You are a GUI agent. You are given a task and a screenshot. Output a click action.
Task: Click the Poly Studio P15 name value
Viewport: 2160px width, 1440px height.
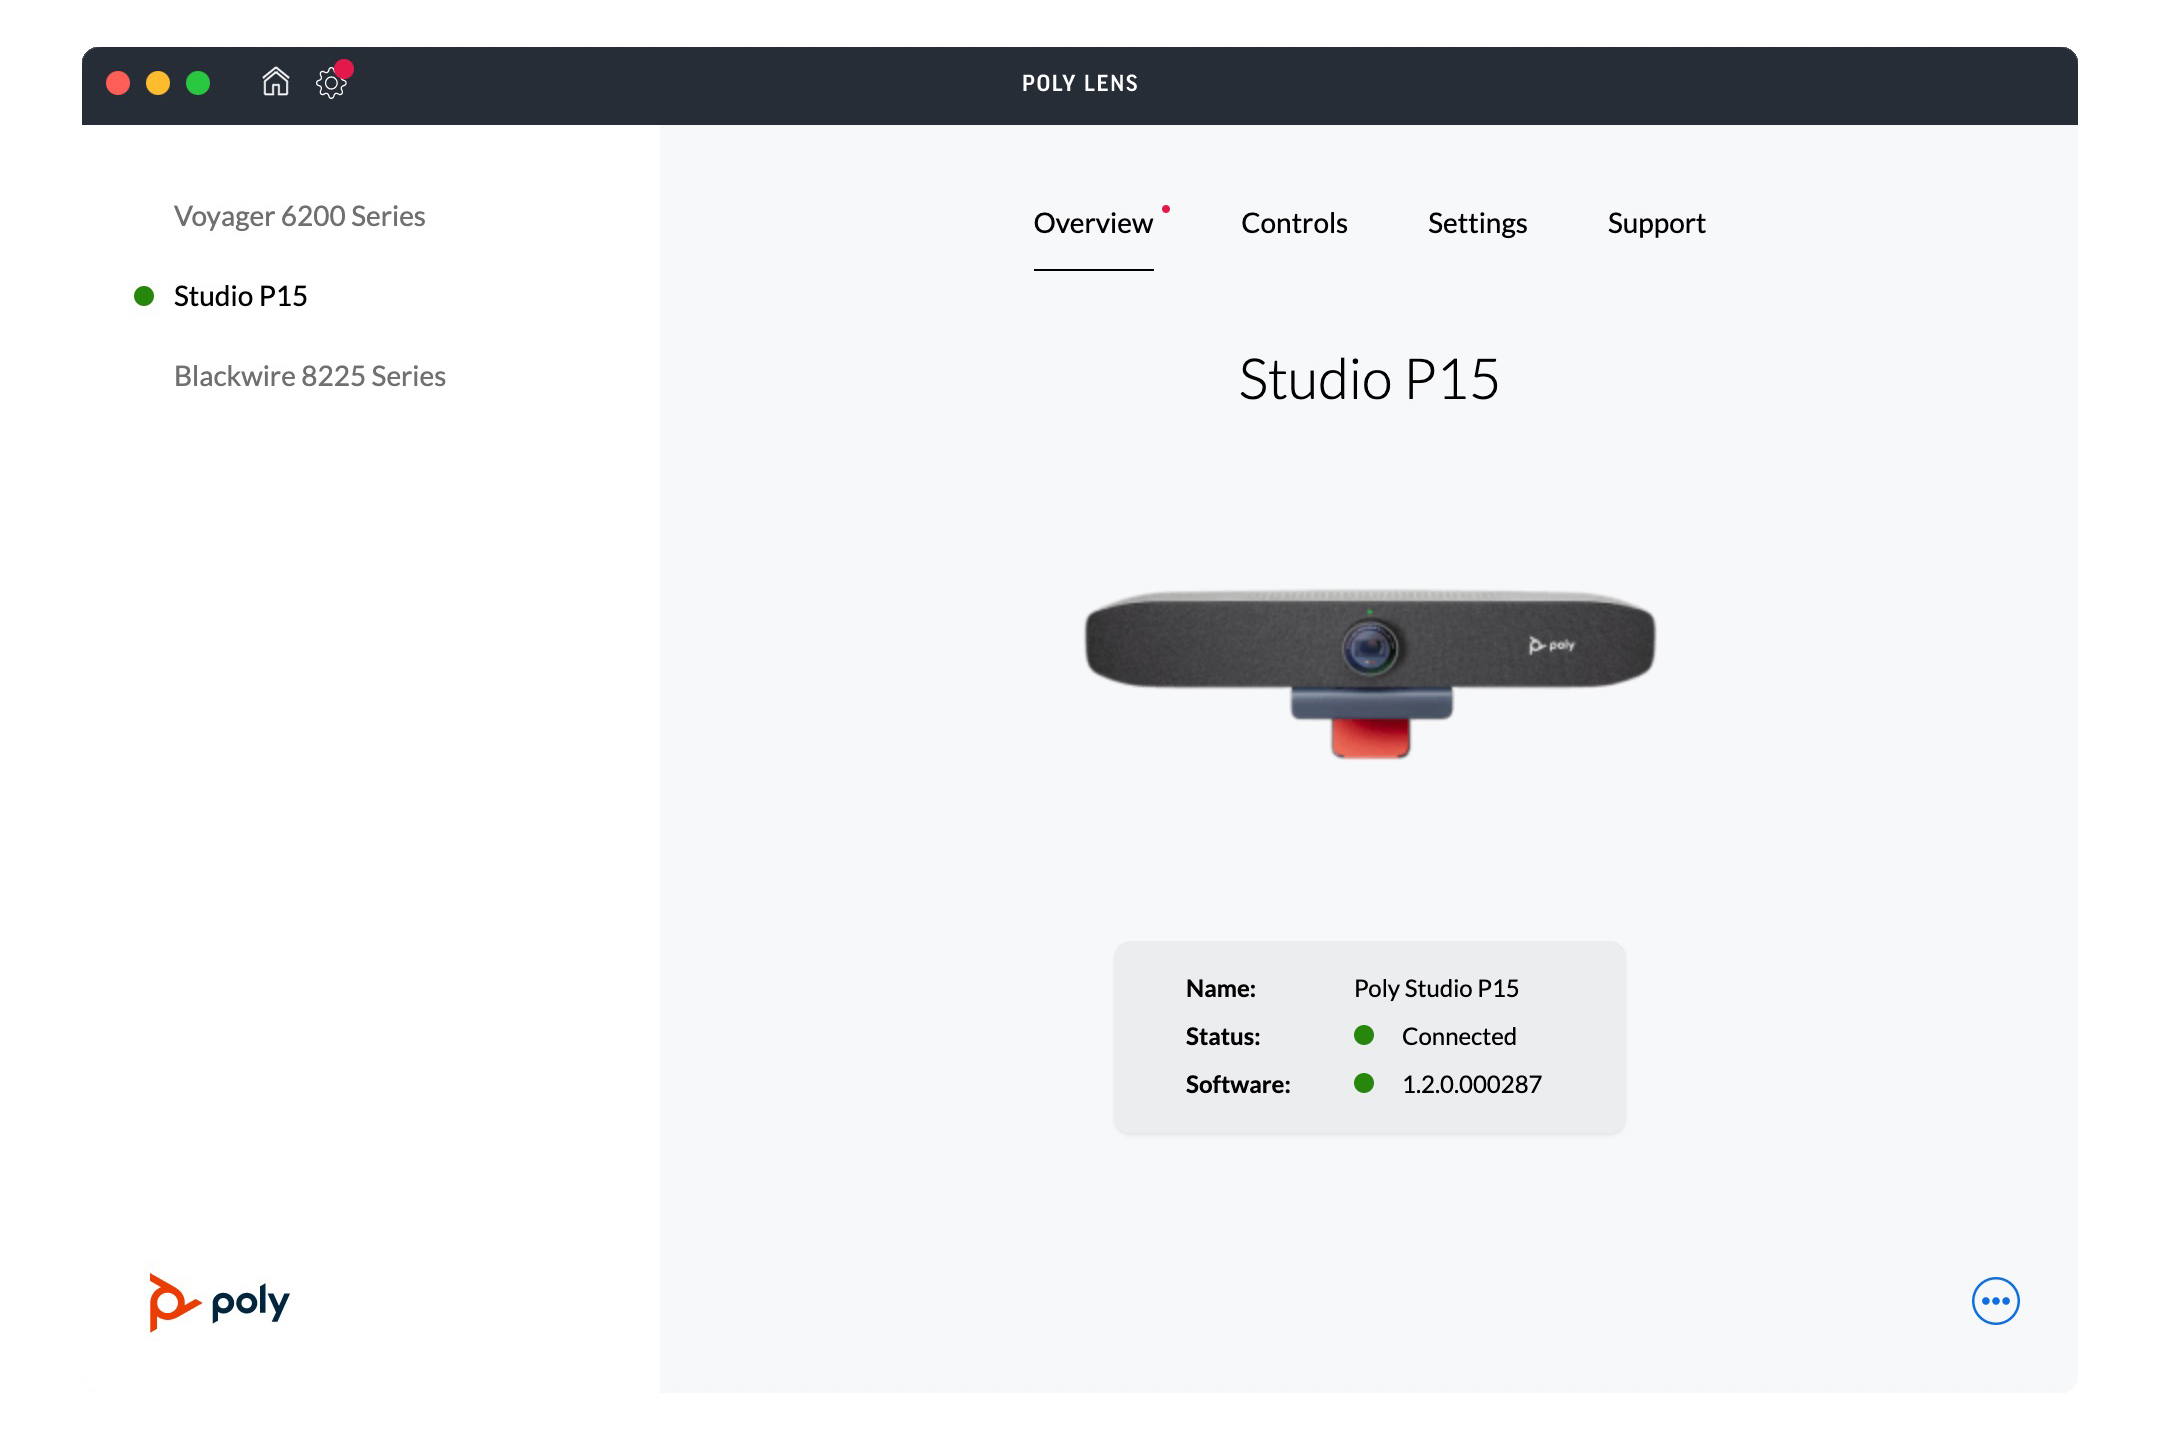coord(1436,988)
